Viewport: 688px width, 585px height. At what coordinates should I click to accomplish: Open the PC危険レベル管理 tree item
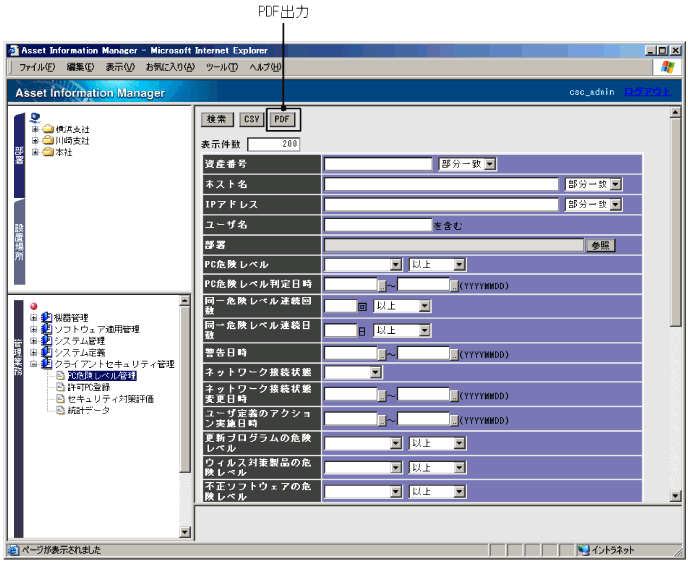(x=102, y=376)
